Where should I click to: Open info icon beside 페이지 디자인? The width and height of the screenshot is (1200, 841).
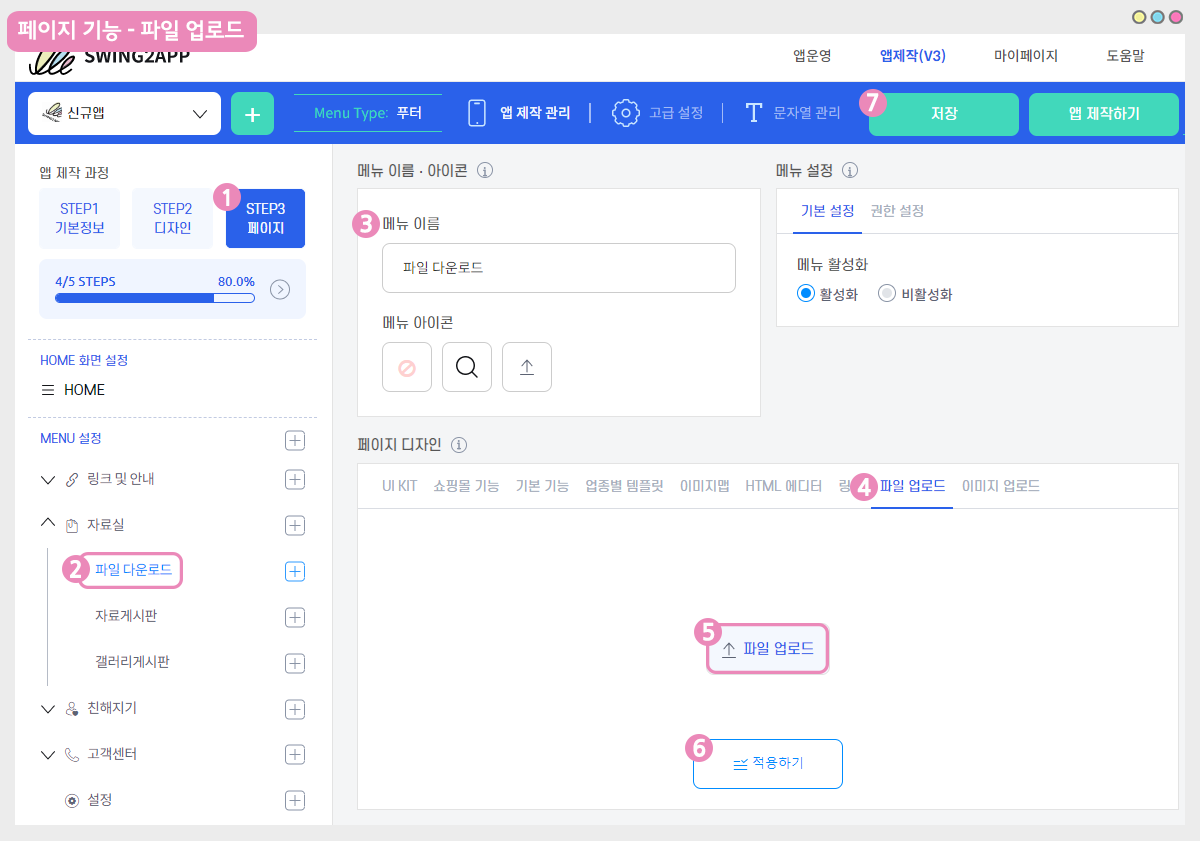click(x=460, y=445)
